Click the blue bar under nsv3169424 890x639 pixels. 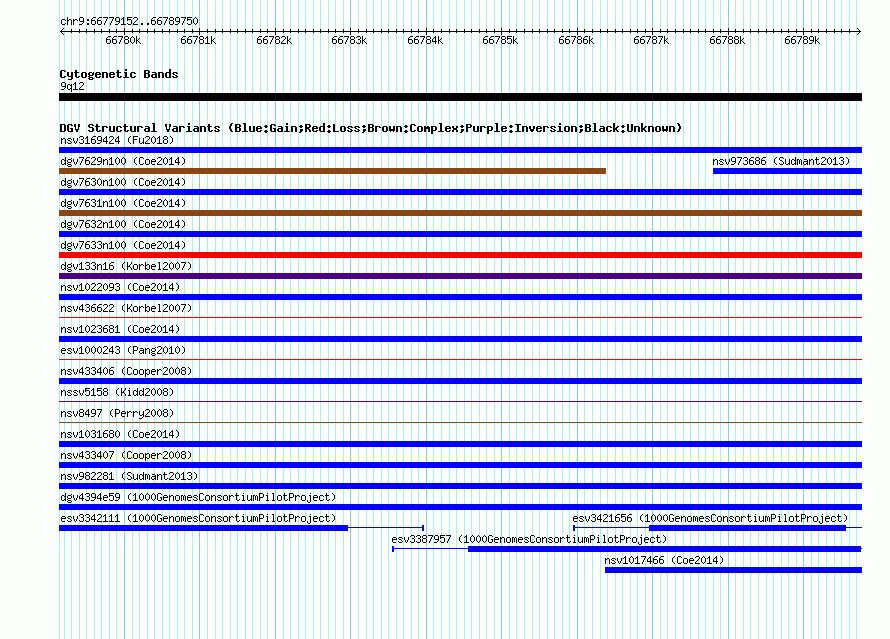click(460, 150)
